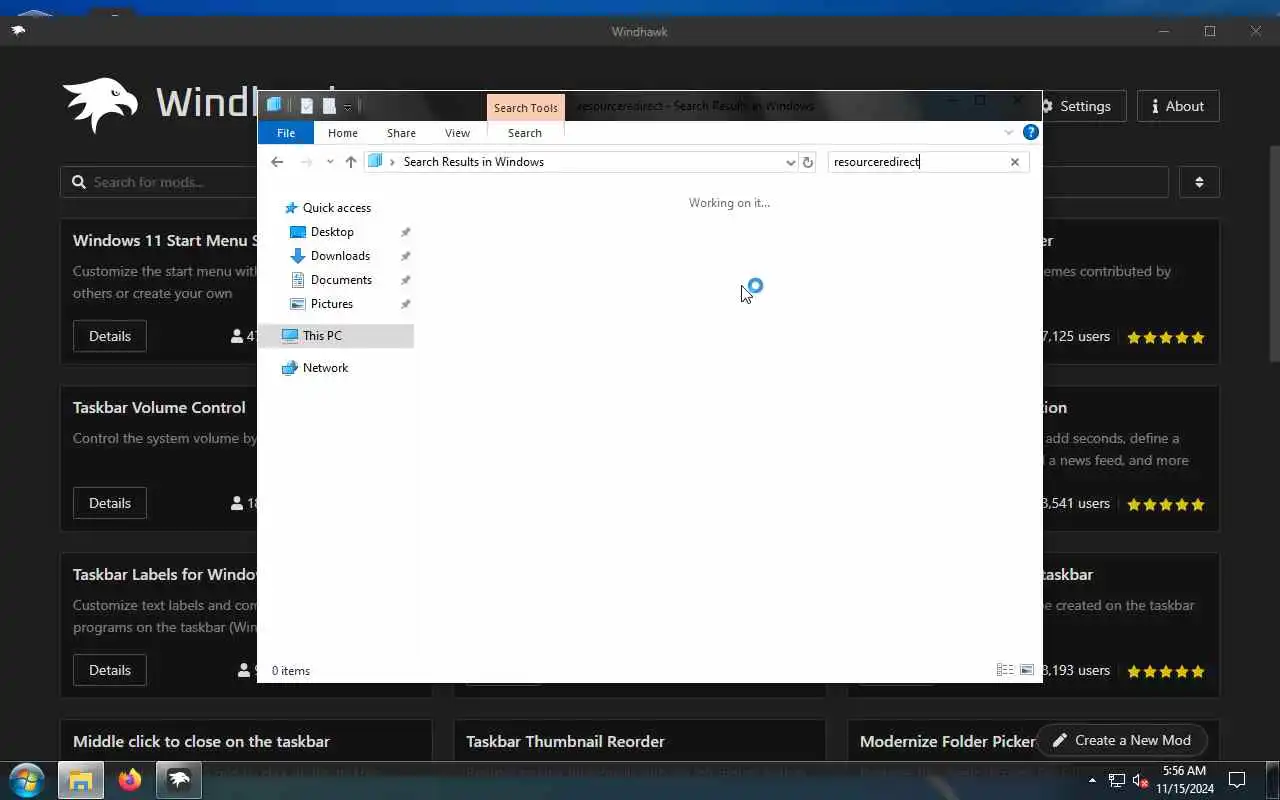Show hidden system tray icons
The height and width of the screenshot is (800, 1280).
pyautogui.click(x=1092, y=780)
